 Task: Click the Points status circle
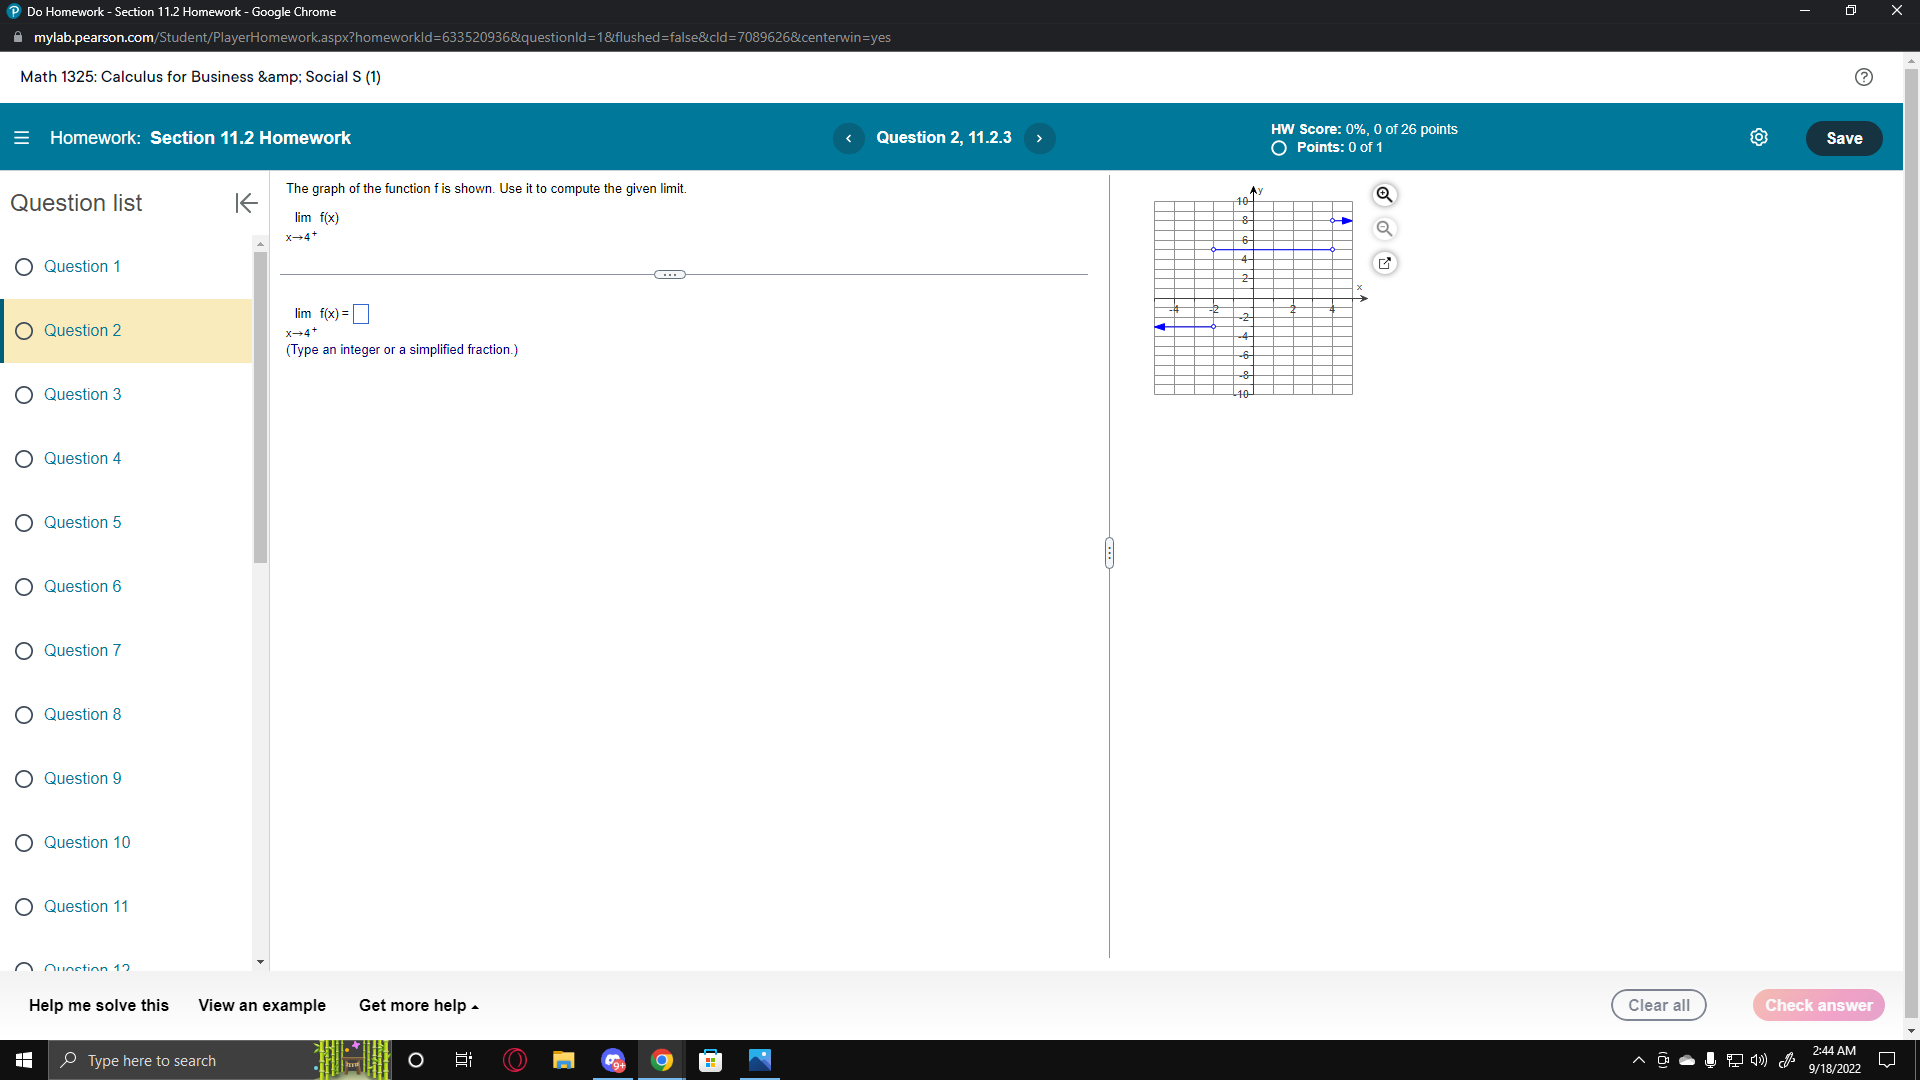point(1278,148)
